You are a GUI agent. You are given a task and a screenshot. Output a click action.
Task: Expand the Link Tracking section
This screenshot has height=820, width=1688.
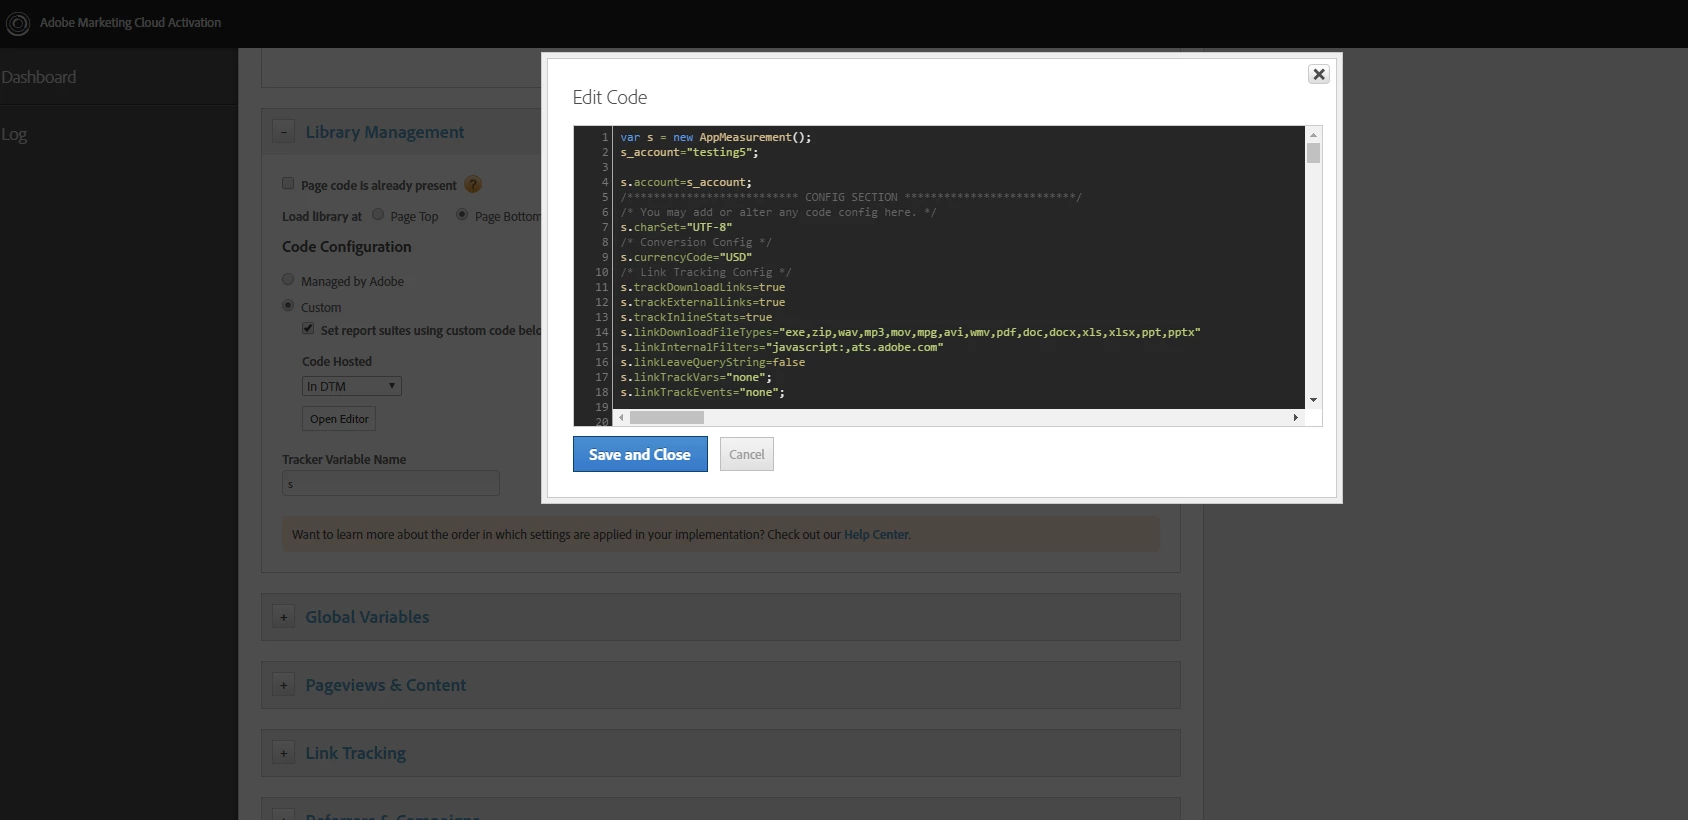point(283,753)
